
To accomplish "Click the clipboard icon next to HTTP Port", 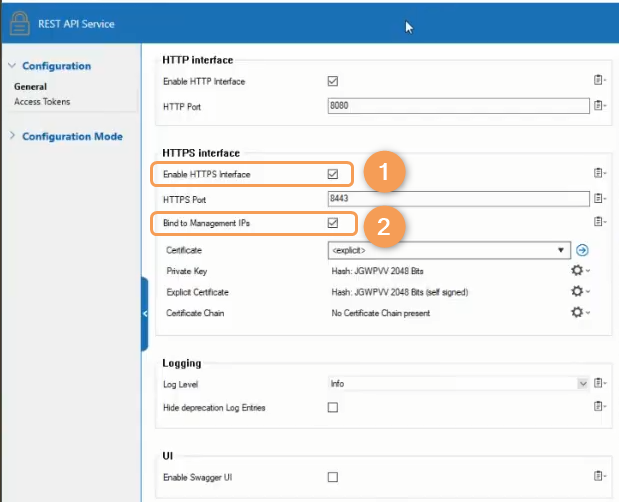I will pyautogui.click(x=598, y=105).
